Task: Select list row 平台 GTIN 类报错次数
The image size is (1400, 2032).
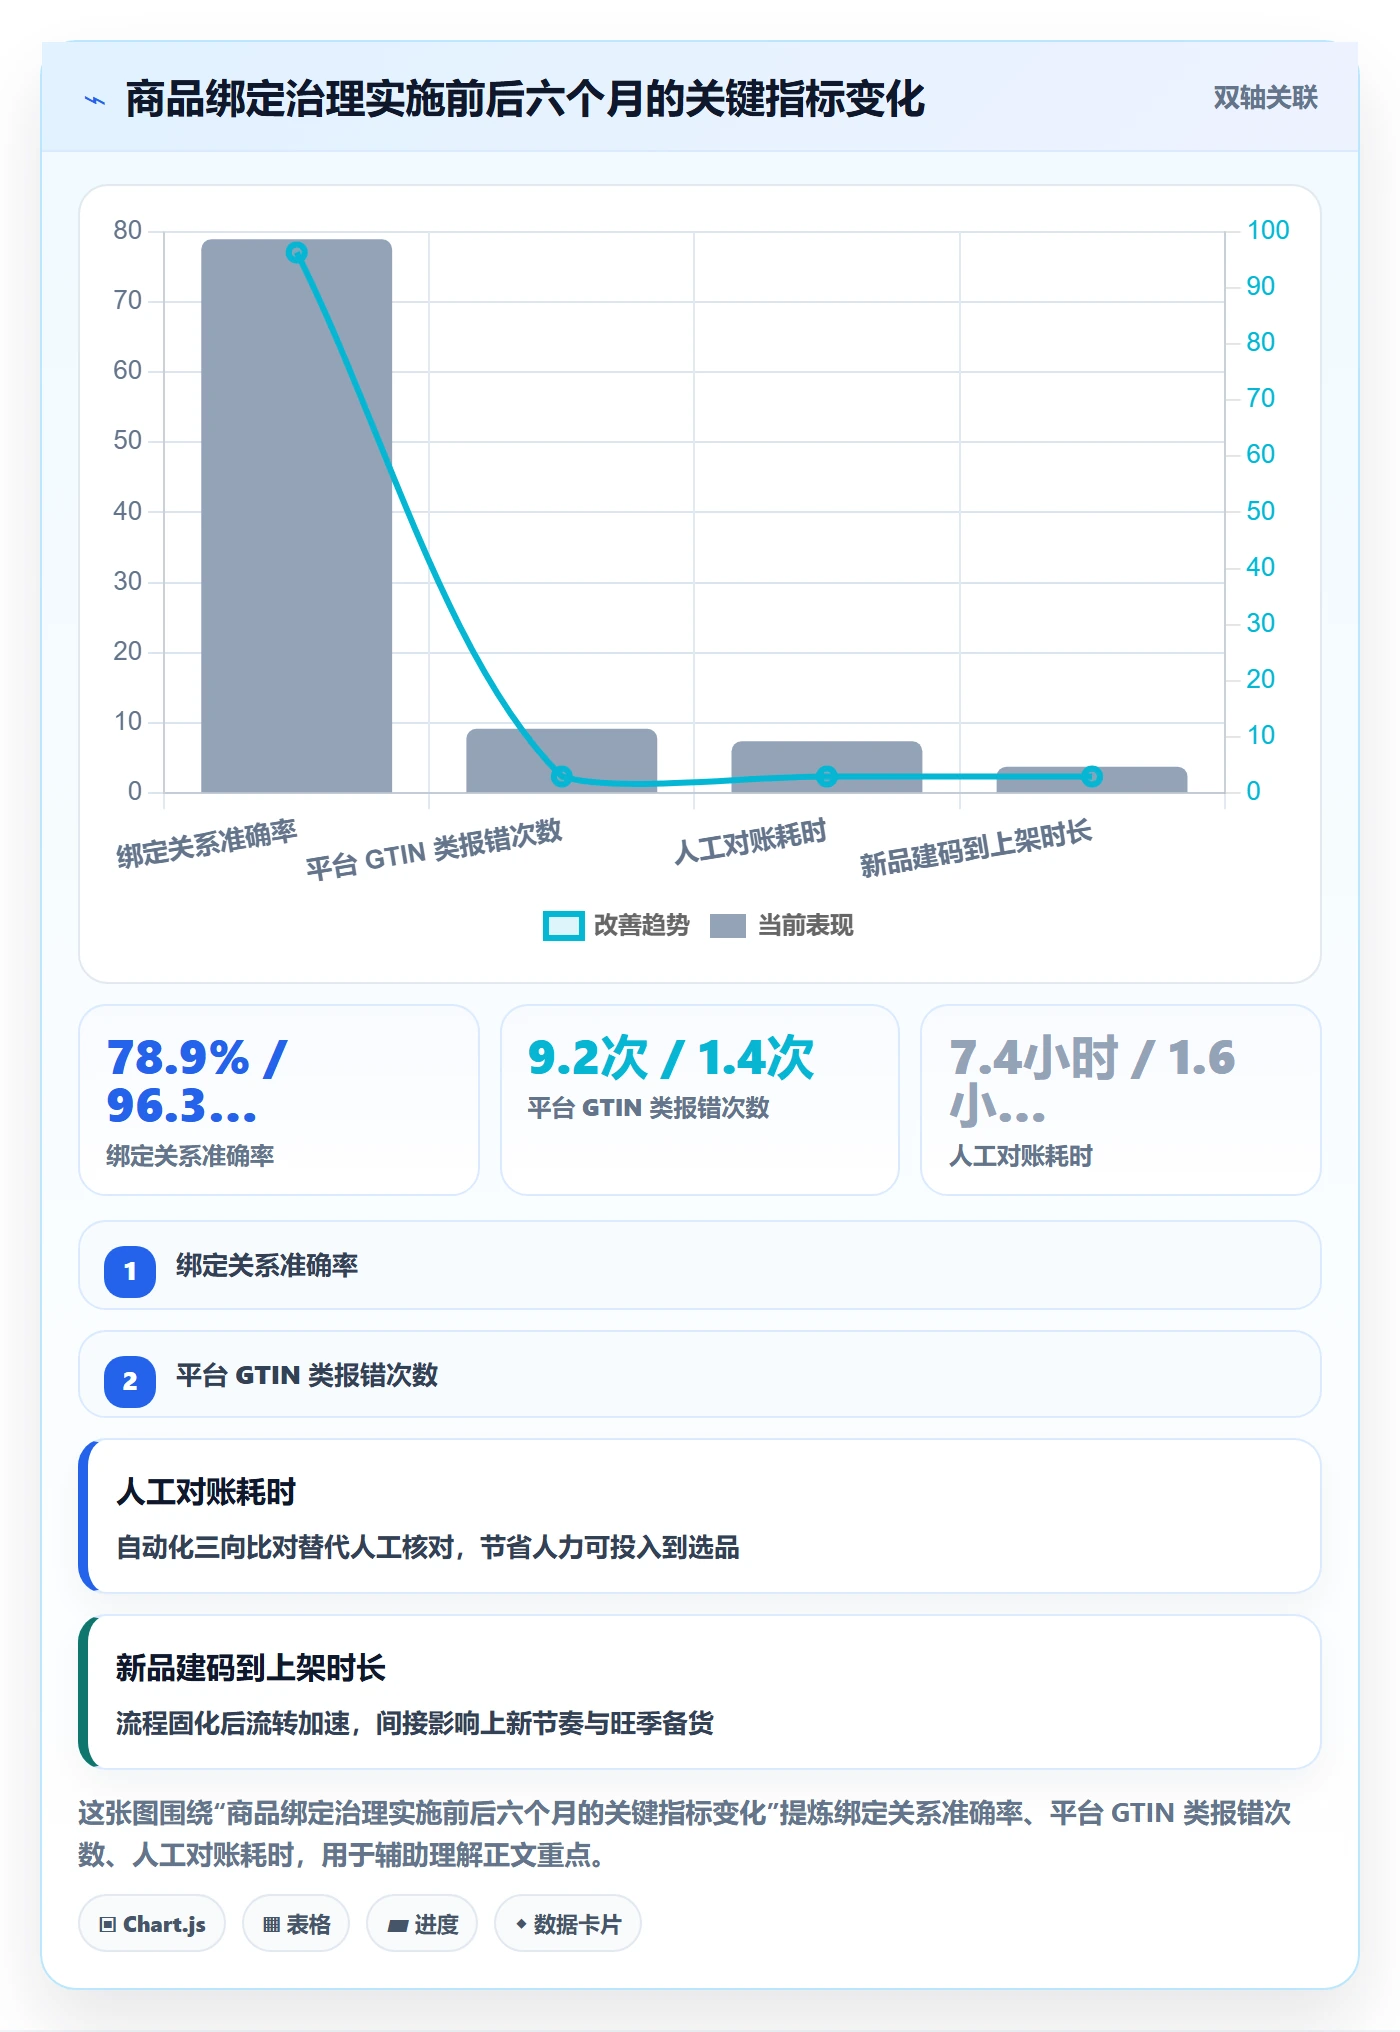Action: pyautogui.click(x=700, y=1374)
